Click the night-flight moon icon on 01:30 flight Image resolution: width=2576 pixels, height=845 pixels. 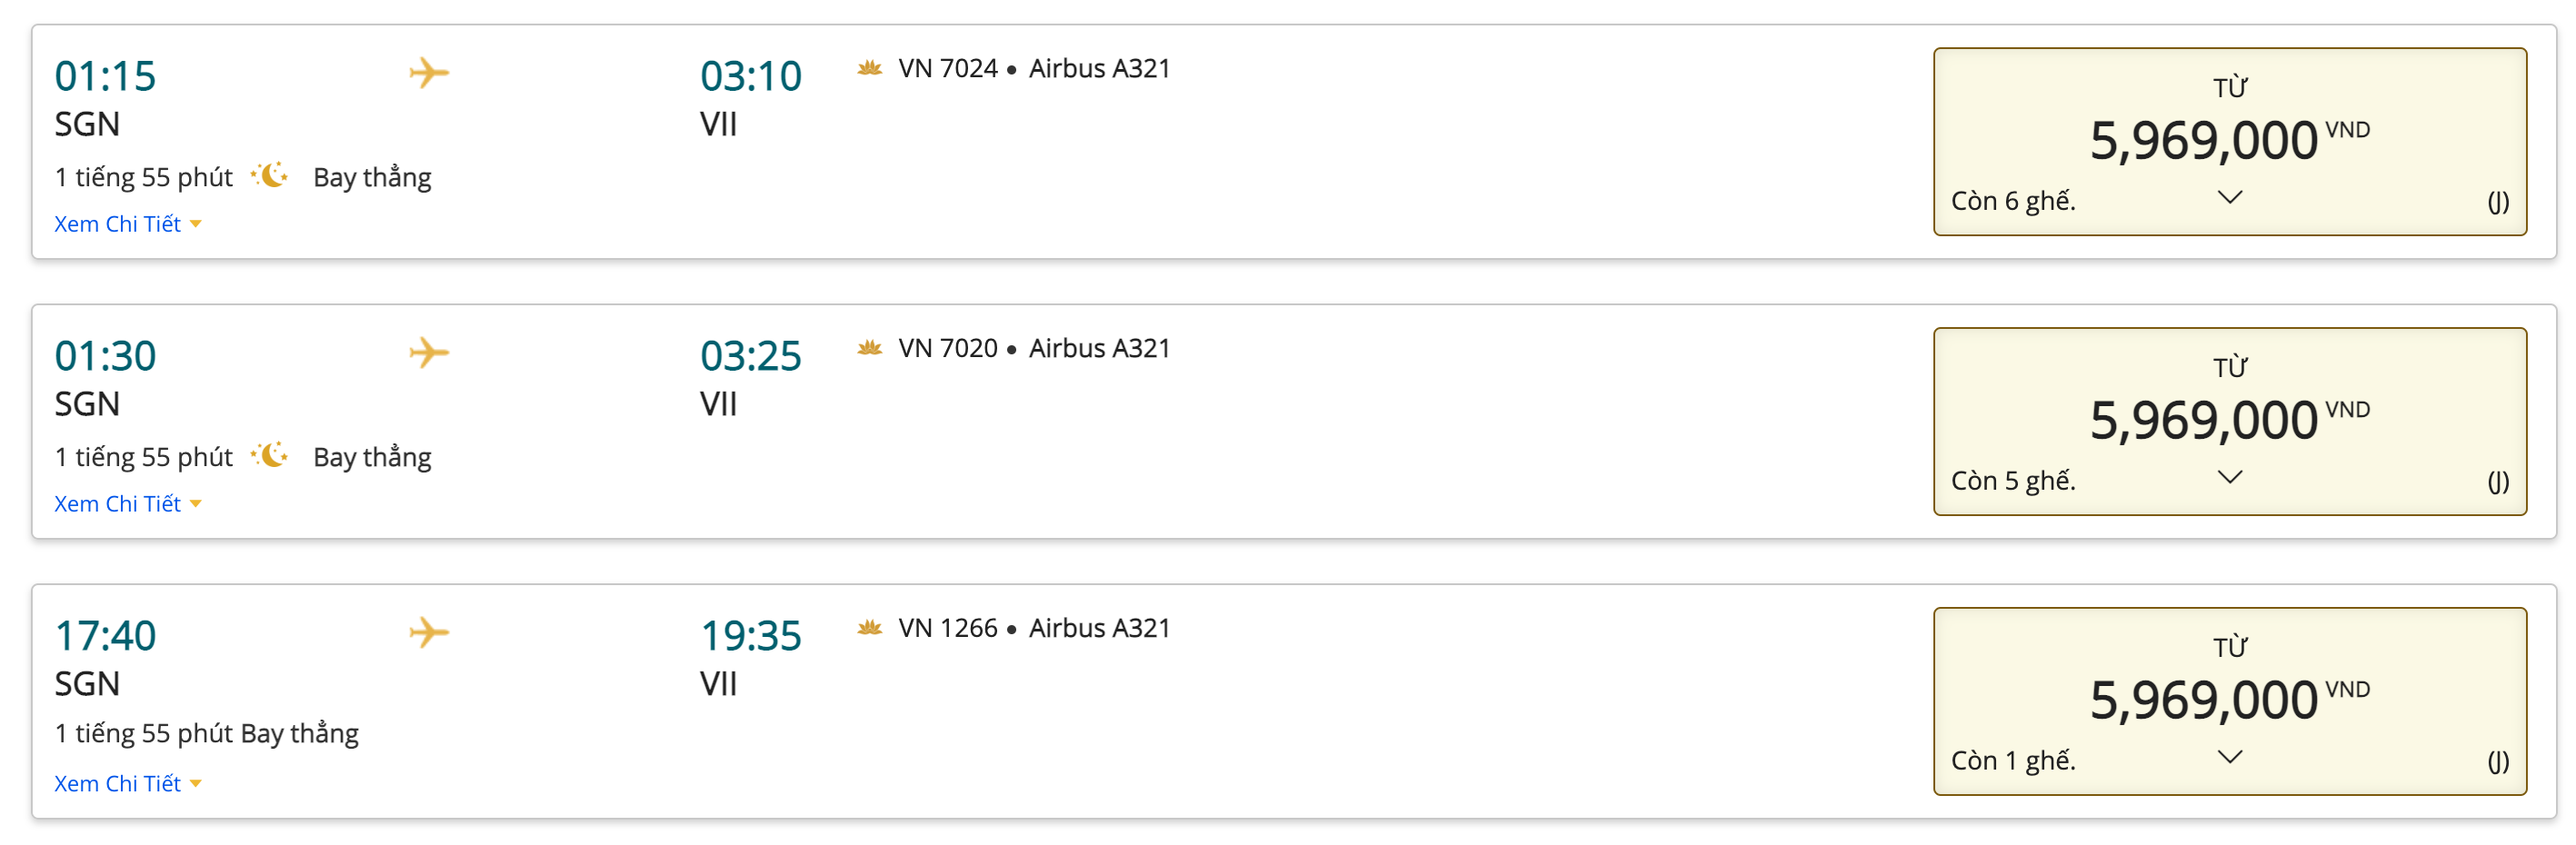[x=270, y=456]
